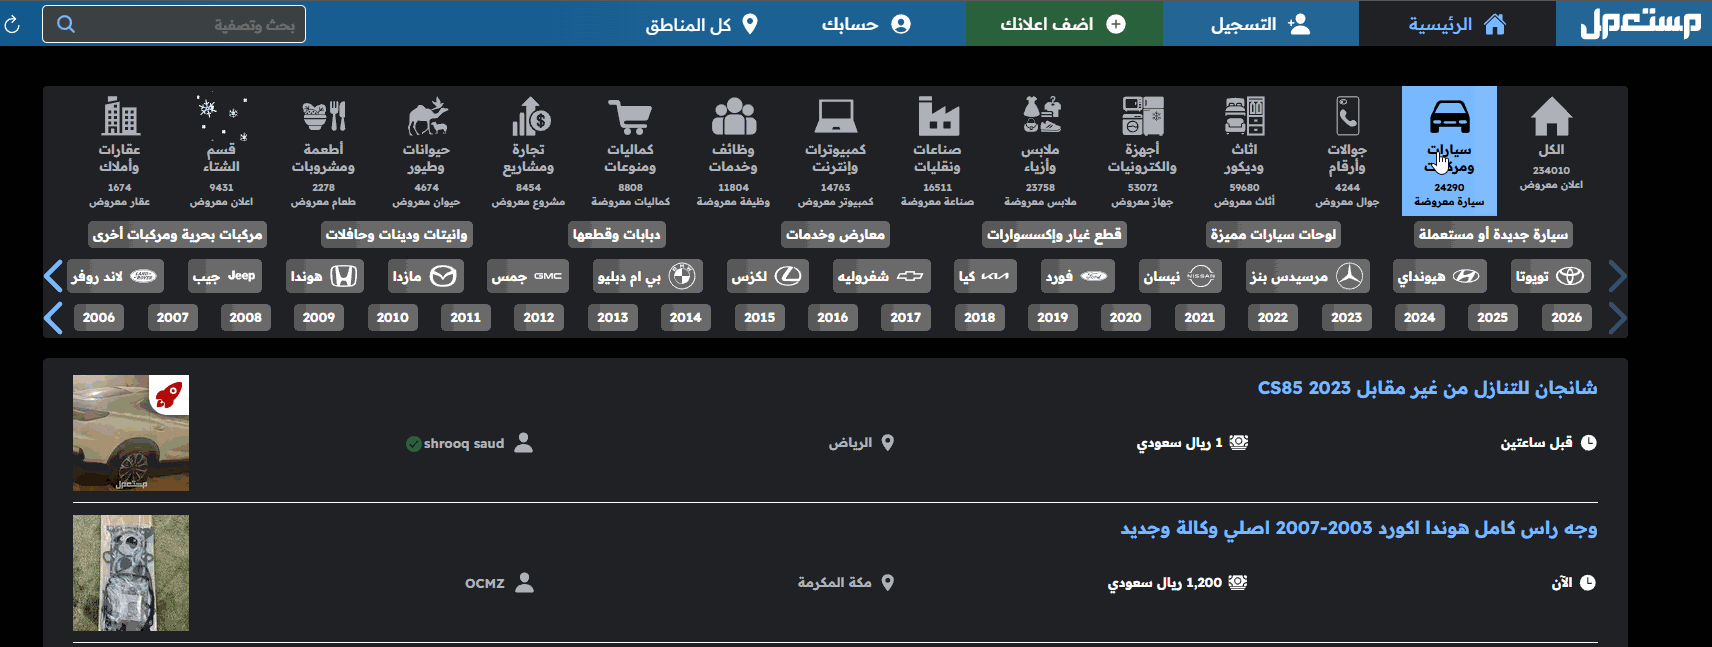Screen dimensions: 1712x647
Task: Open the Honda Accord head gasket thumbnail
Action: (x=131, y=573)
